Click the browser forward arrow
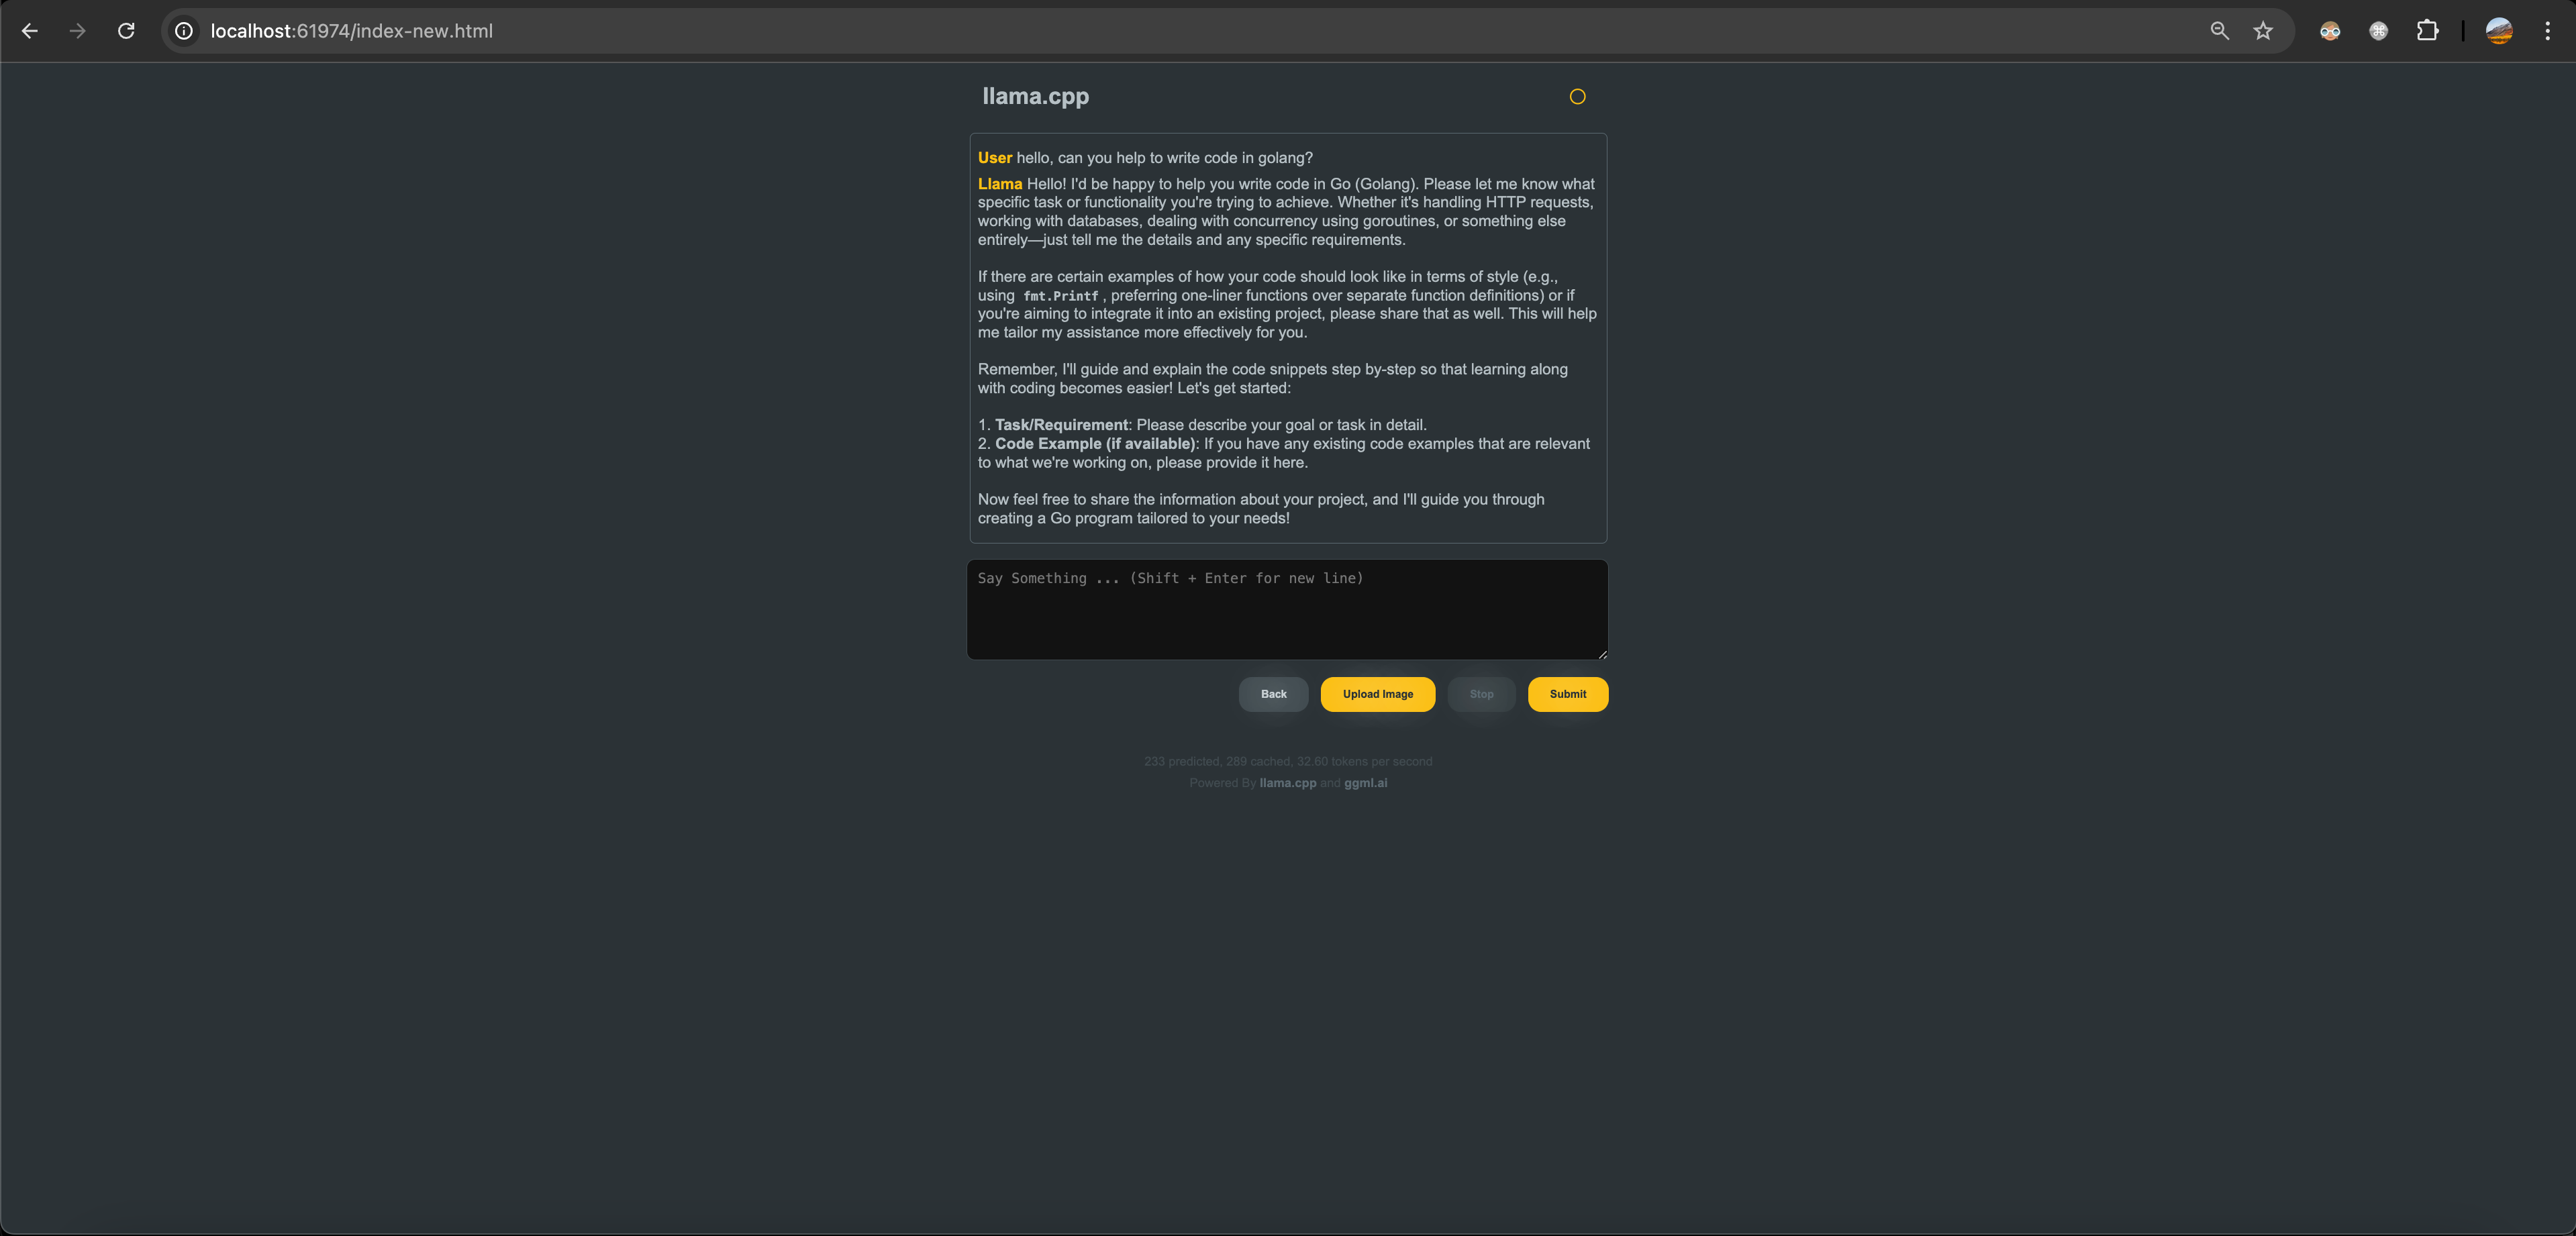2576x1236 pixels. click(77, 31)
